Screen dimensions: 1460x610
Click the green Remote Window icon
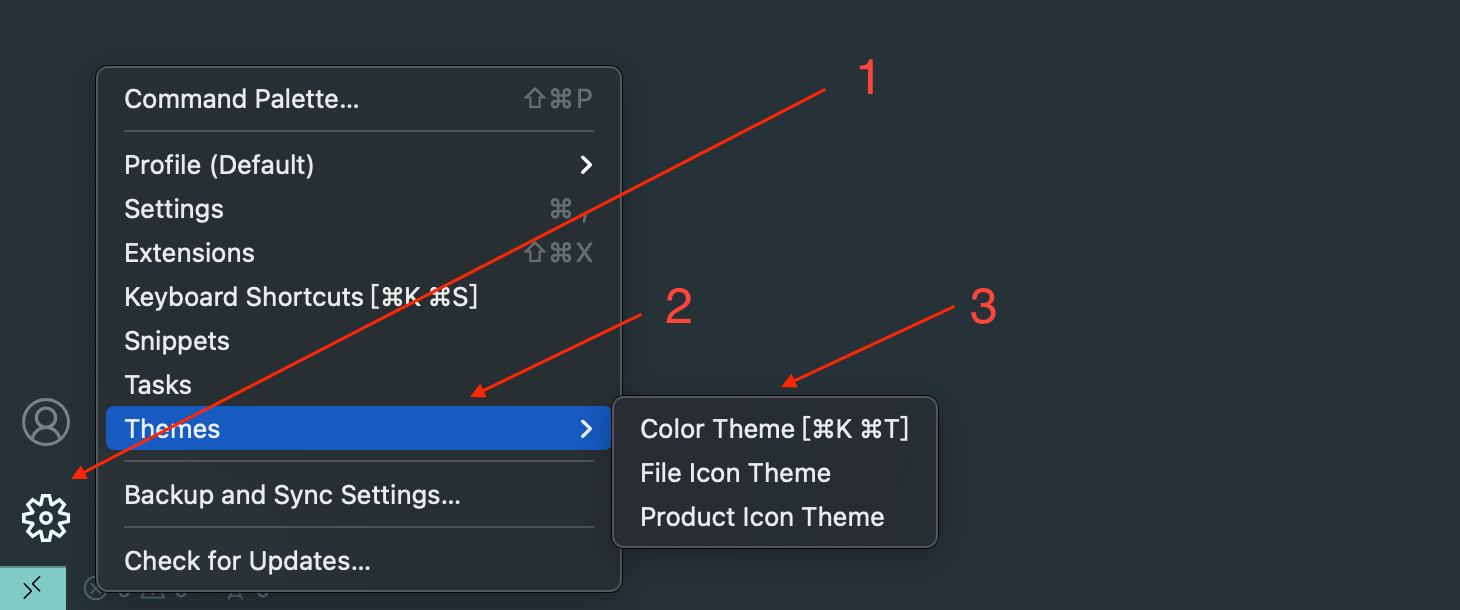[x=32, y=588]
